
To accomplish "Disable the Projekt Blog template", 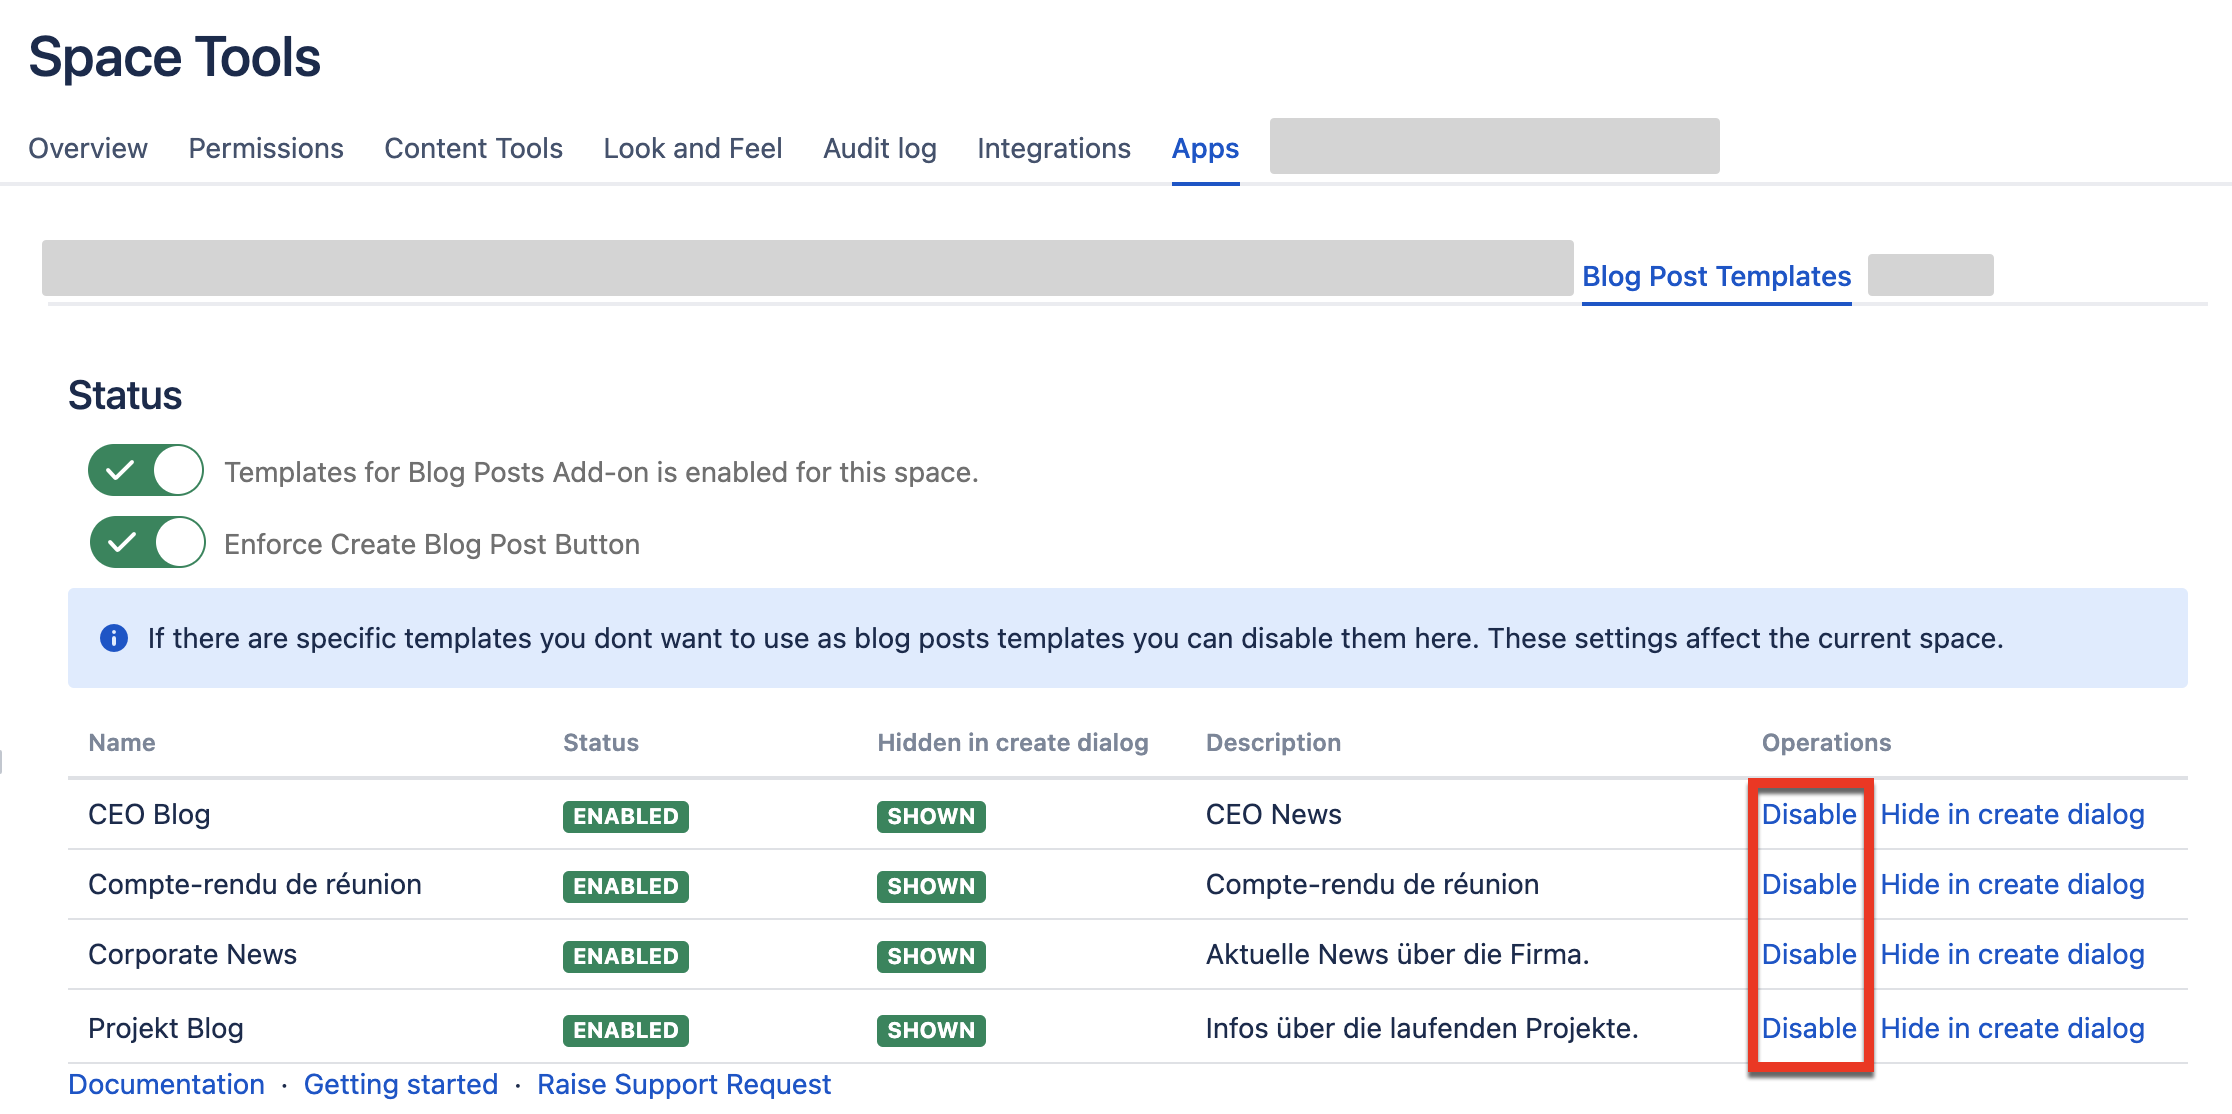I will coord(1808,1028).
